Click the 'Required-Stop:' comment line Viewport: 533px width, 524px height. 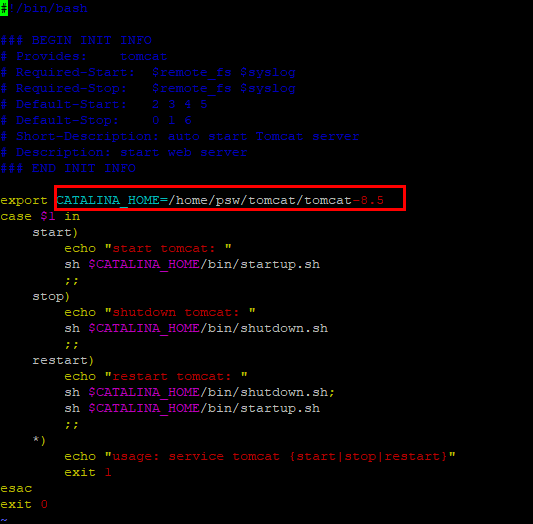coord(148,88)
